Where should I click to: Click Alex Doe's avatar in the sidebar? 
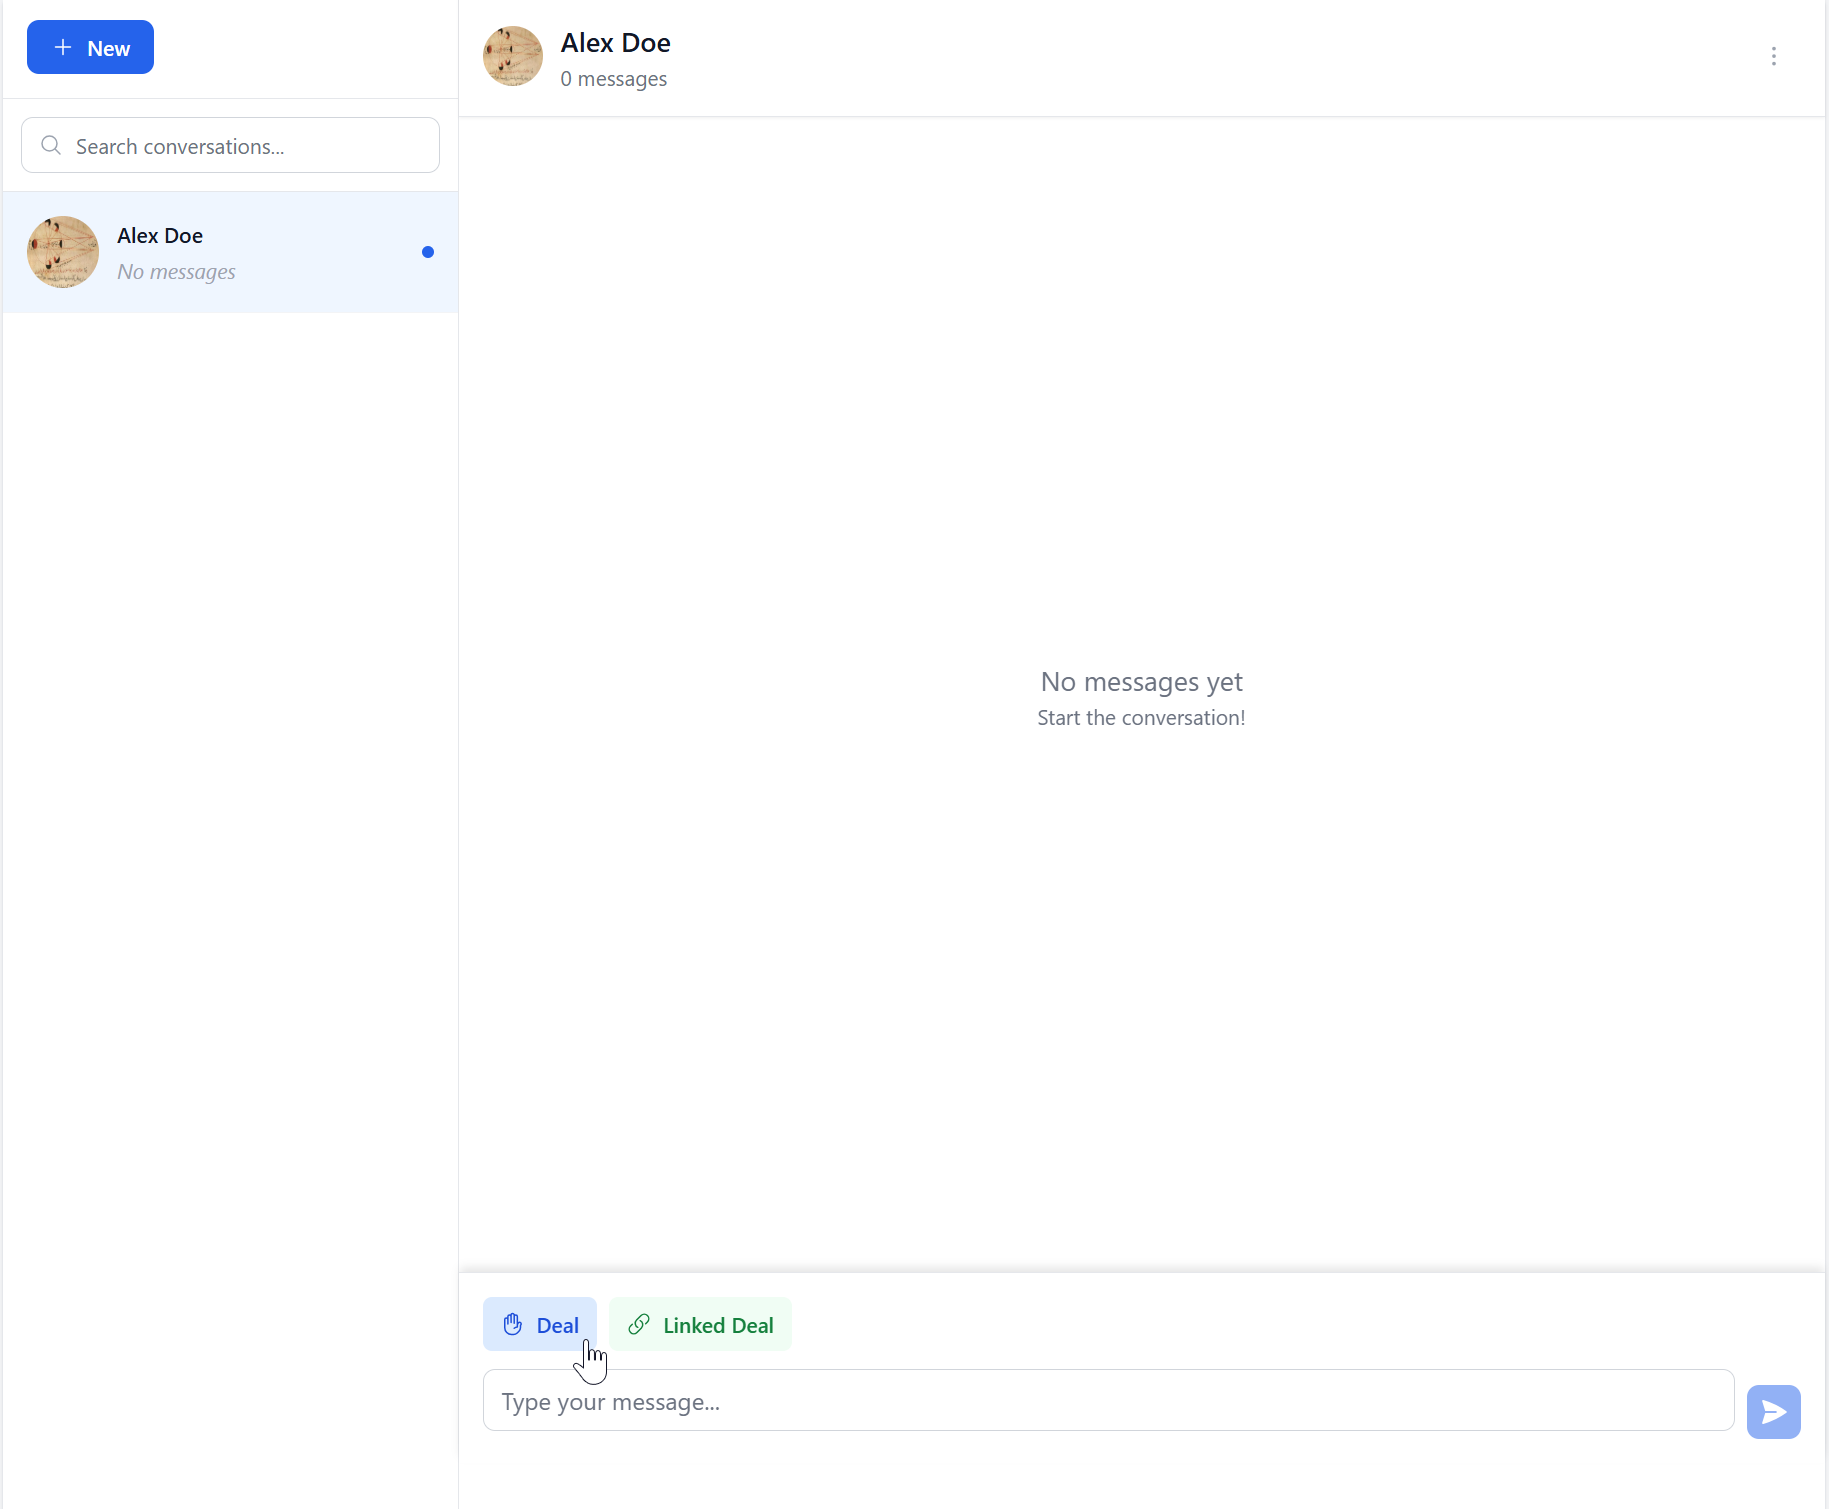(x=63, y=252)
